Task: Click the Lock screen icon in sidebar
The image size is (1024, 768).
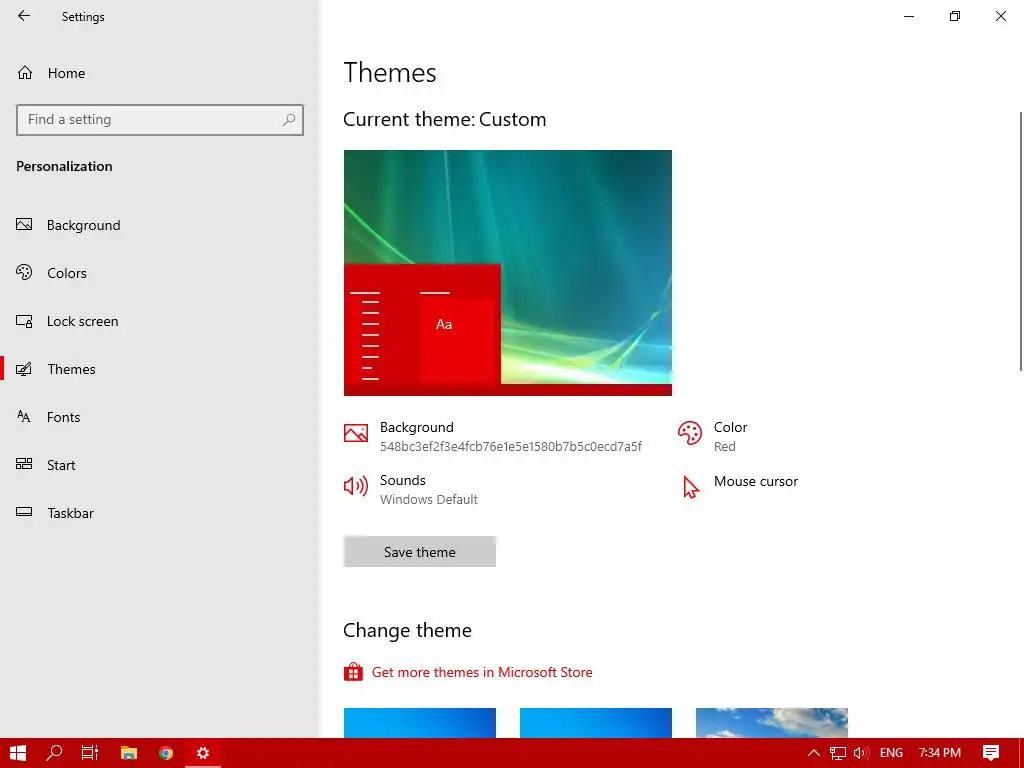Action: [x=24, y=321]
